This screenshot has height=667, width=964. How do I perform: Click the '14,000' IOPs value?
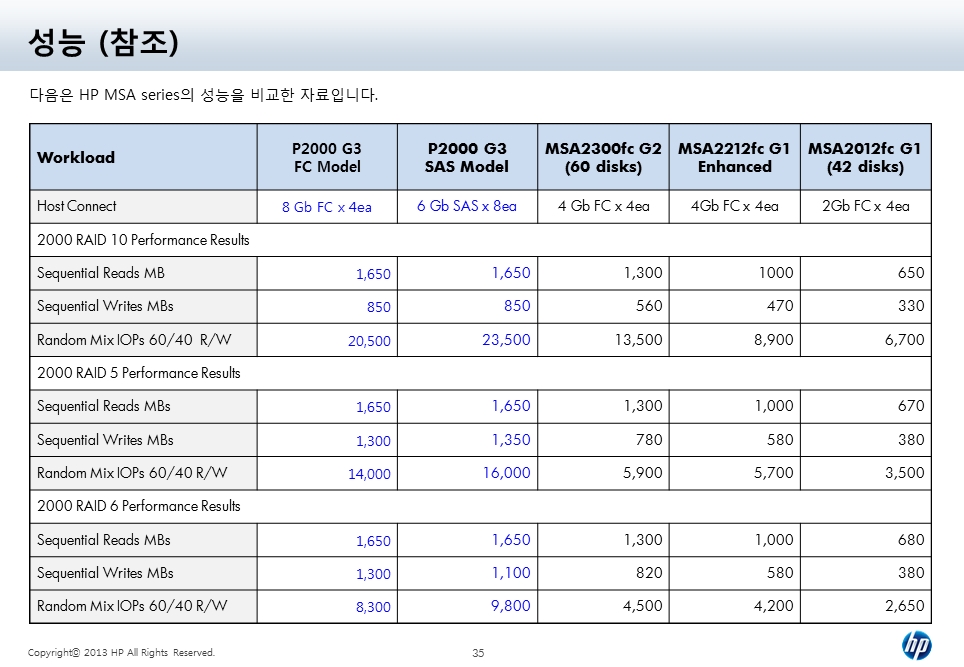pyautogui.click(x=369, y=475)
